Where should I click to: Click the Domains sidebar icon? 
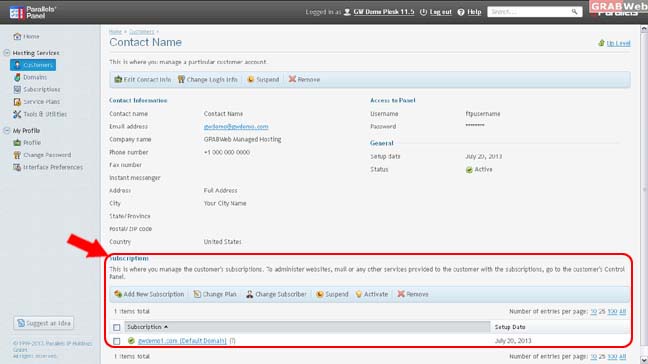(x=17, y=77)
